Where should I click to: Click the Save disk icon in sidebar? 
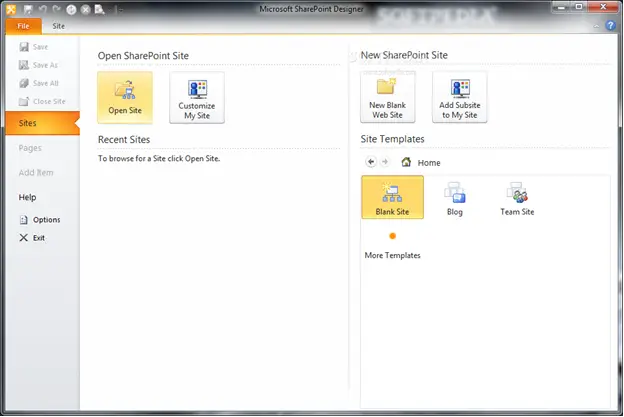[24, 47]
